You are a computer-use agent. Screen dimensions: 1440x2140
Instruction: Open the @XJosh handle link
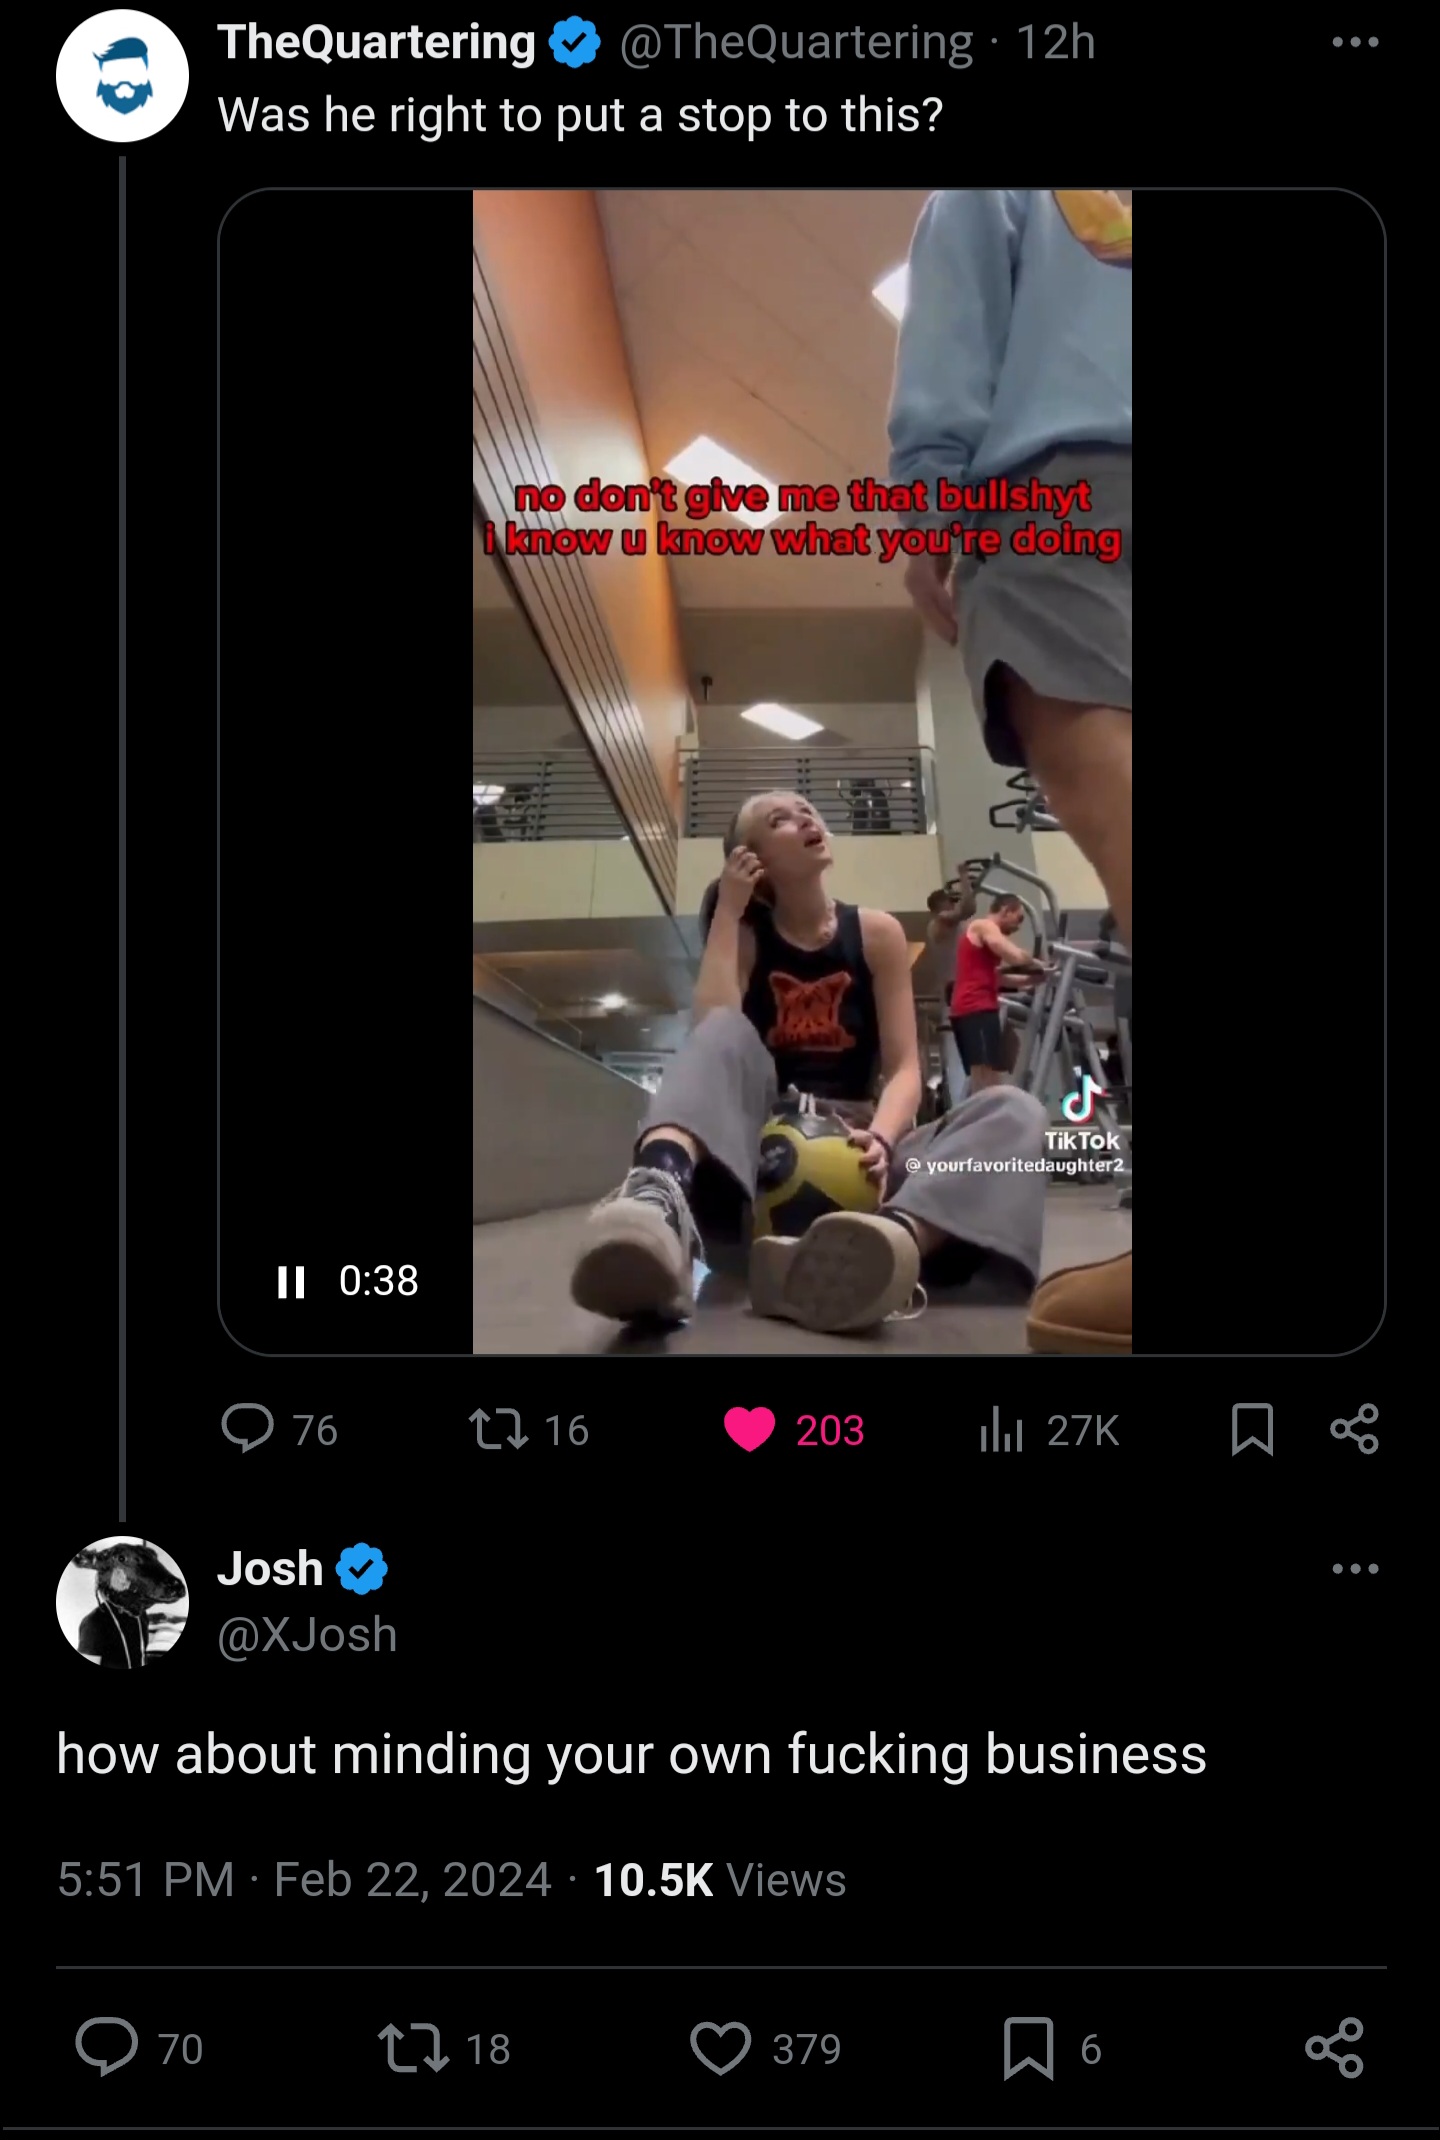point(307,1634)
